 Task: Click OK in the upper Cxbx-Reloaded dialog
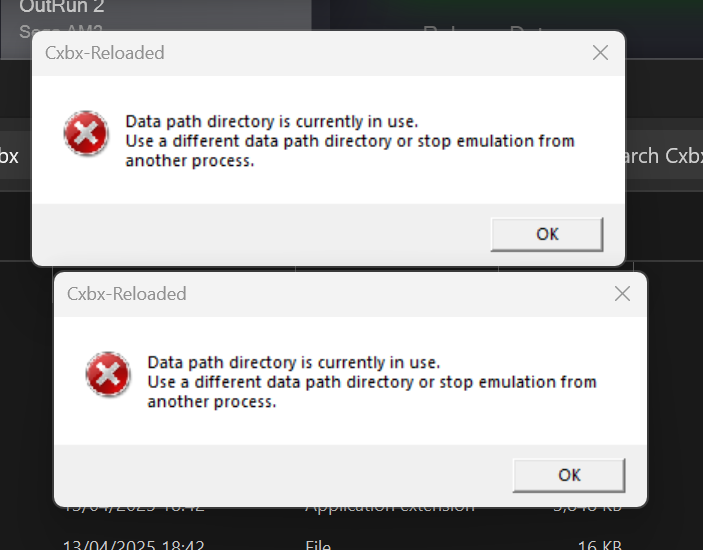(x=547, y=234)
